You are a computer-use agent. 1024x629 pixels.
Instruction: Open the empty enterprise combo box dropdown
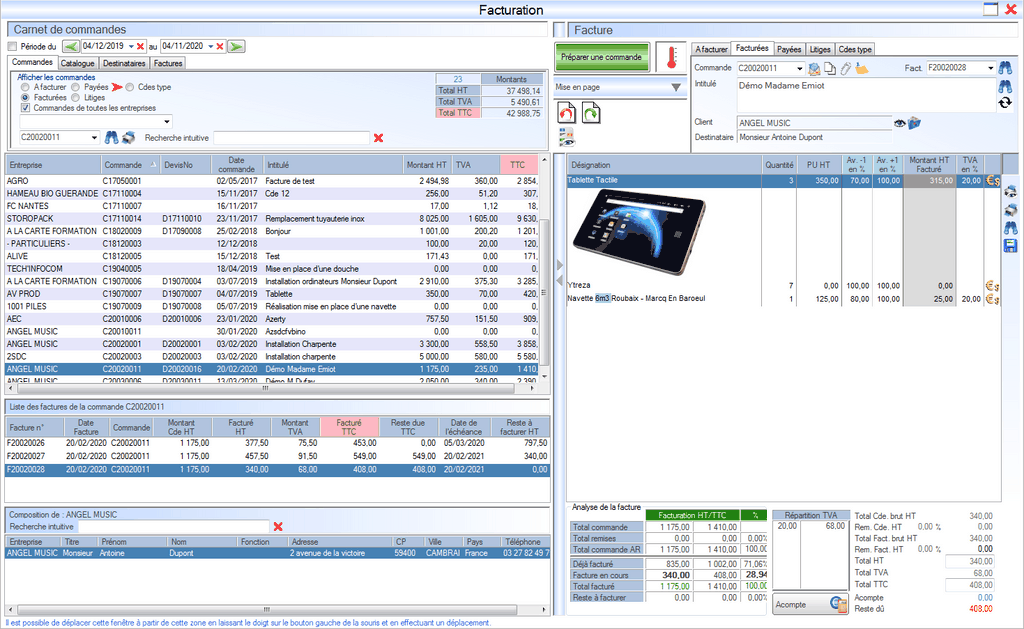click(167, 121)
